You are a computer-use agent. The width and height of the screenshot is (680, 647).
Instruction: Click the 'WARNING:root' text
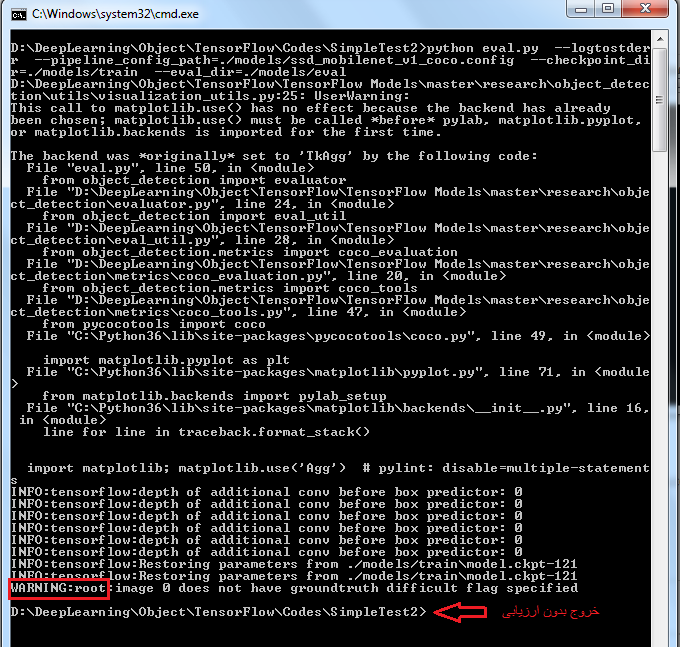59,588
